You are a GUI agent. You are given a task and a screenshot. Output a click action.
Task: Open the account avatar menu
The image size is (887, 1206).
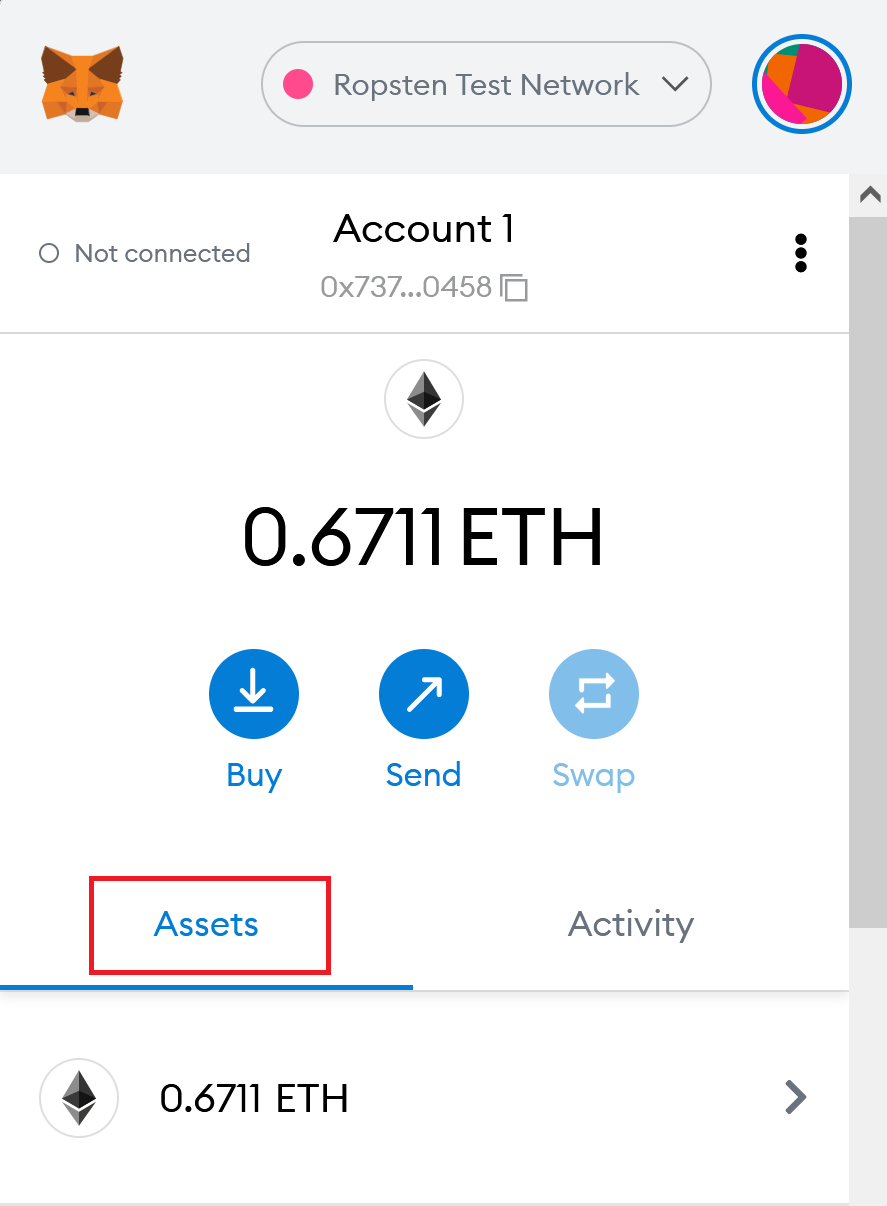(x=802, y=85)
